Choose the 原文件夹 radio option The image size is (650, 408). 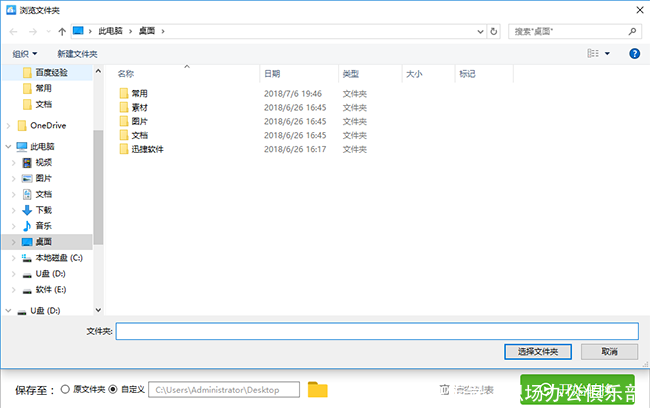(x=65, y=389)
